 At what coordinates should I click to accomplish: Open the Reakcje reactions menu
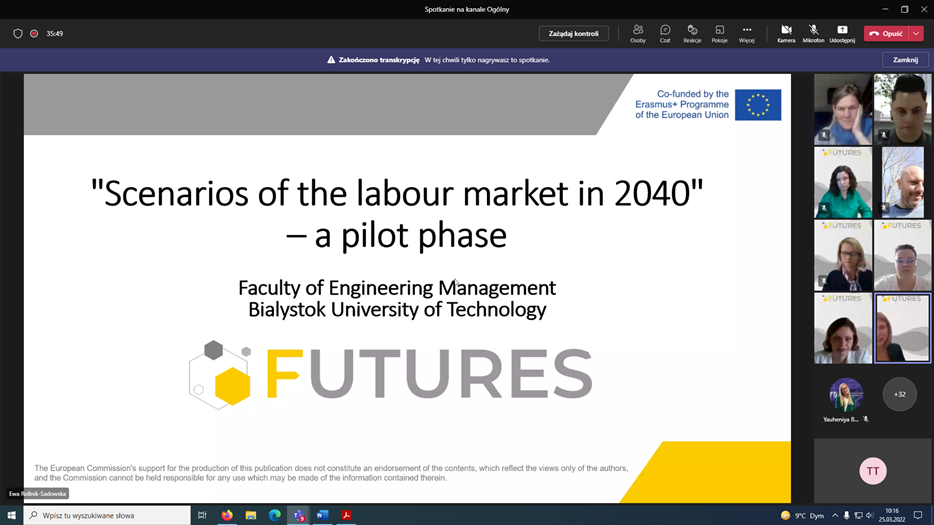[692, 33]
